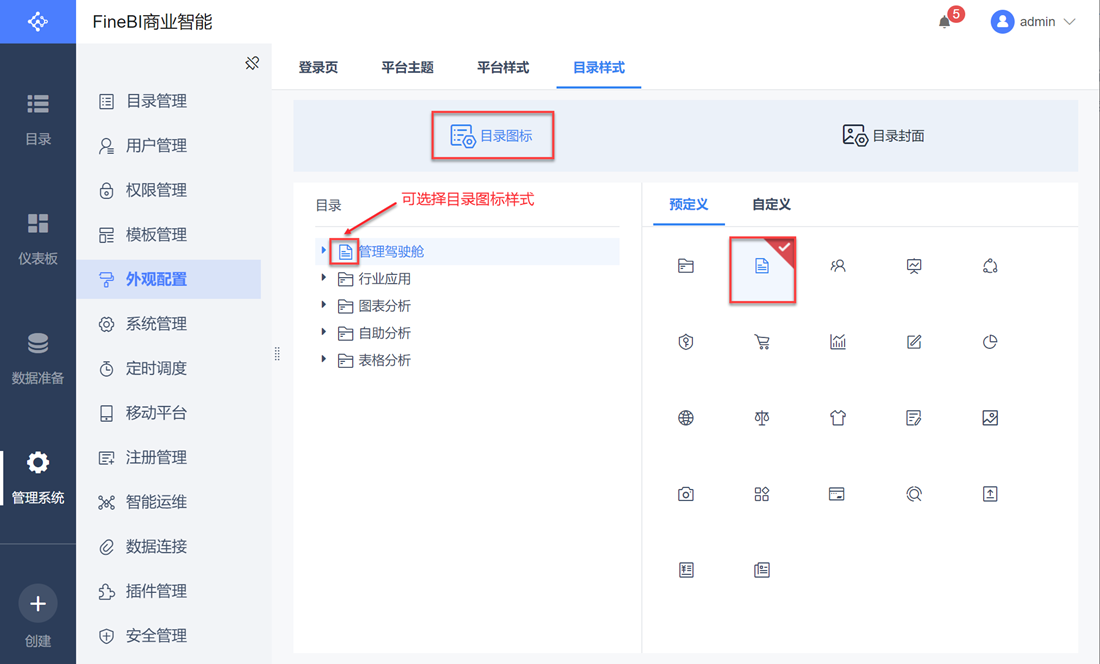Select the shield icon style
This screenshot has width=1100, height=664.
(686, 342)
